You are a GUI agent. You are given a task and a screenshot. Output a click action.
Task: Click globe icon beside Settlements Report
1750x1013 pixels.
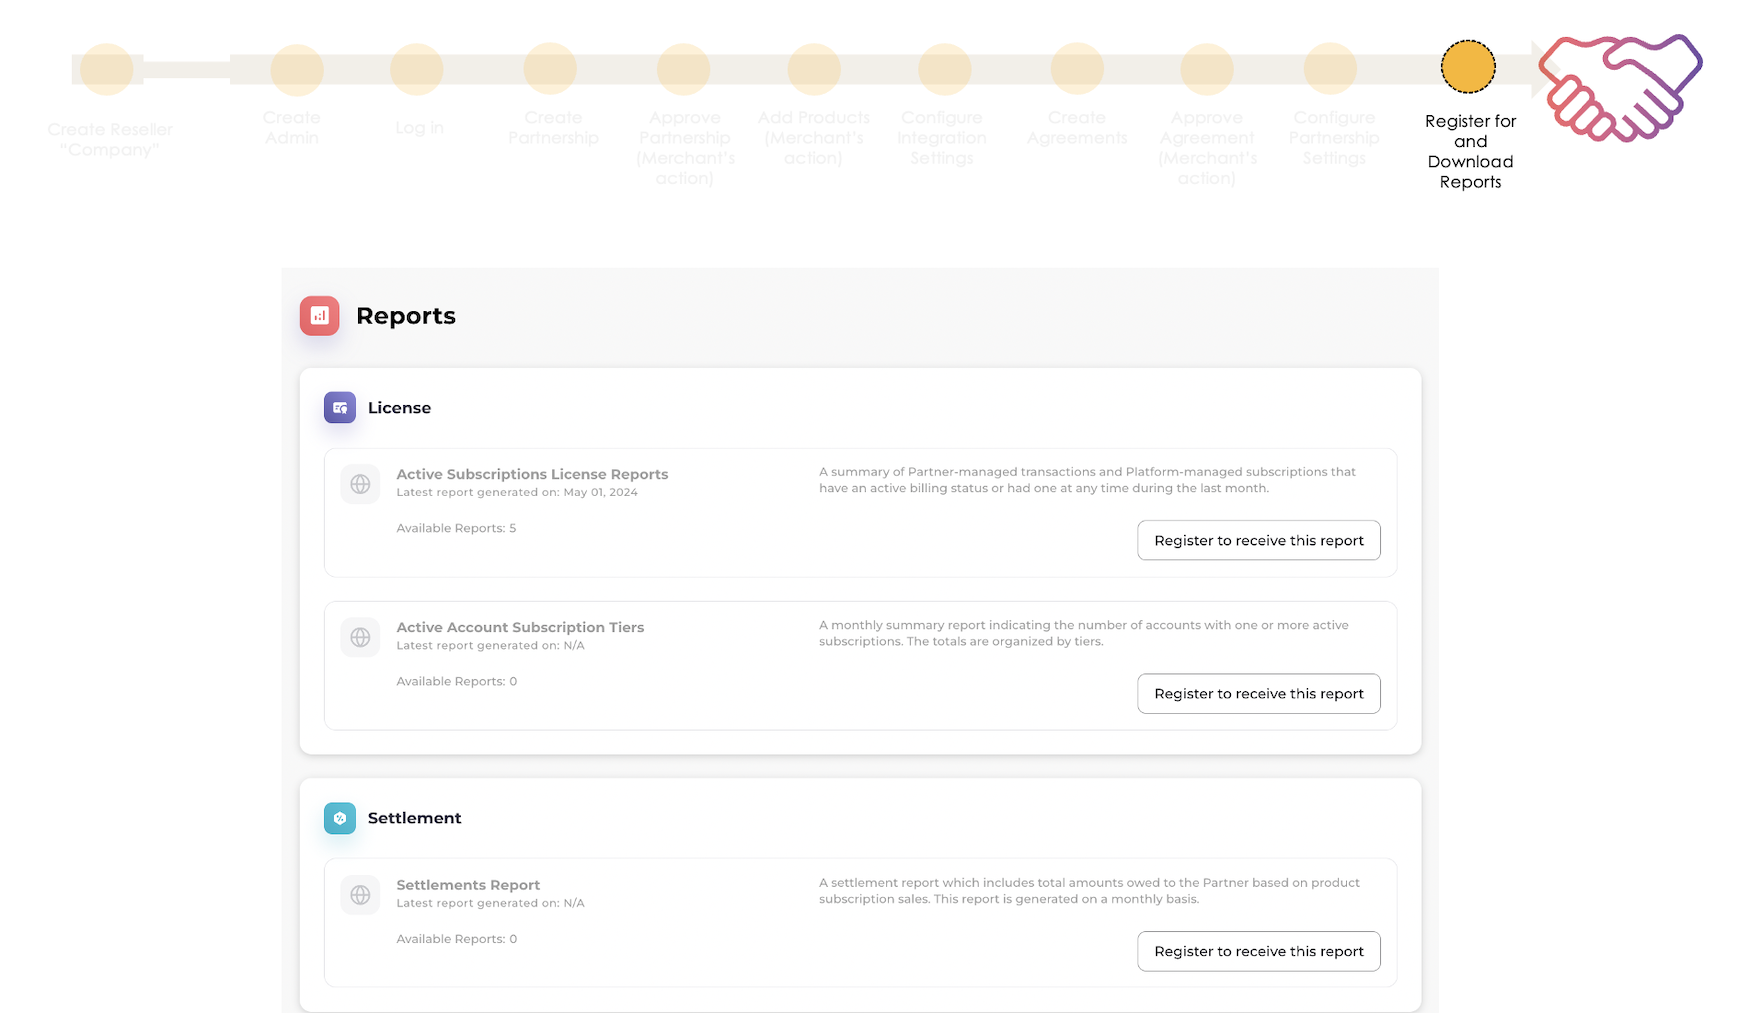(360, 895)
